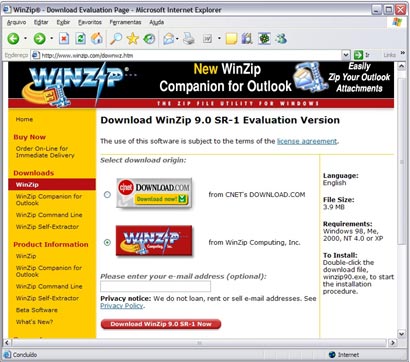Click the page icon in address bar
This screenshot has height=362, width=410.
[35, 55]
